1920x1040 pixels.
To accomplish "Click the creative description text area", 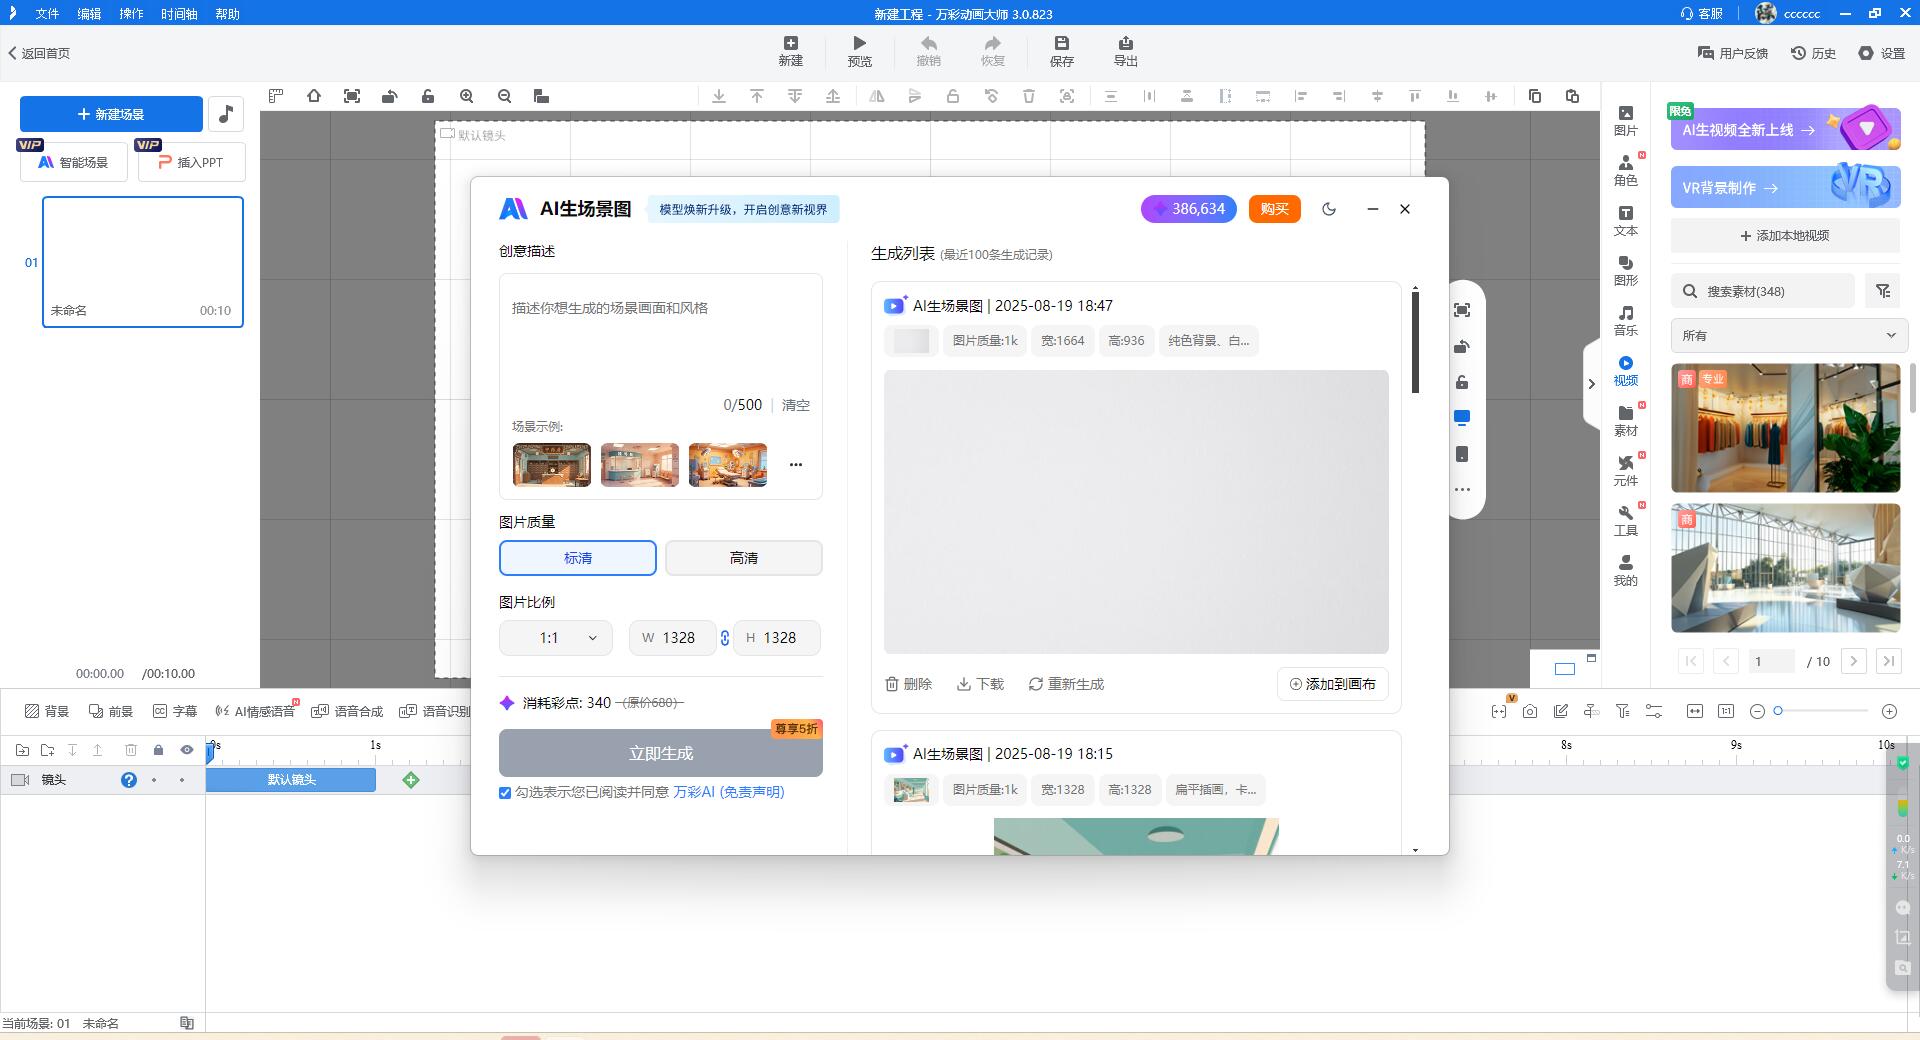I will coord(661,340).
